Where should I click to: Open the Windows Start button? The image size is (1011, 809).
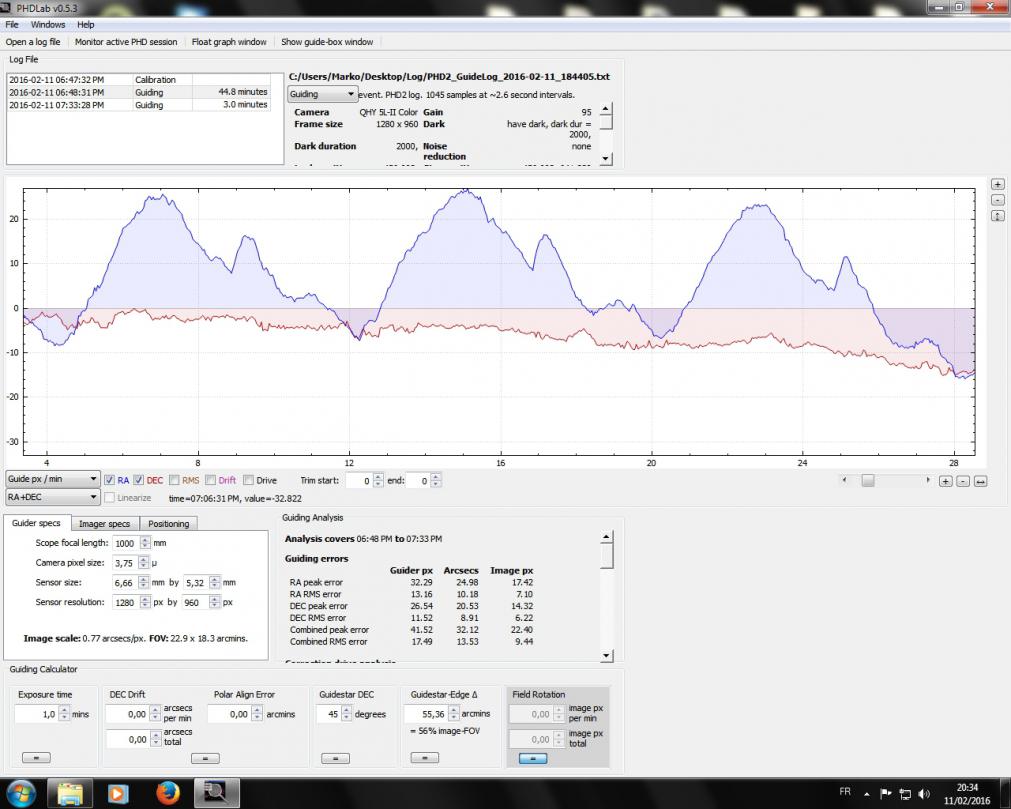pos(21,793)
